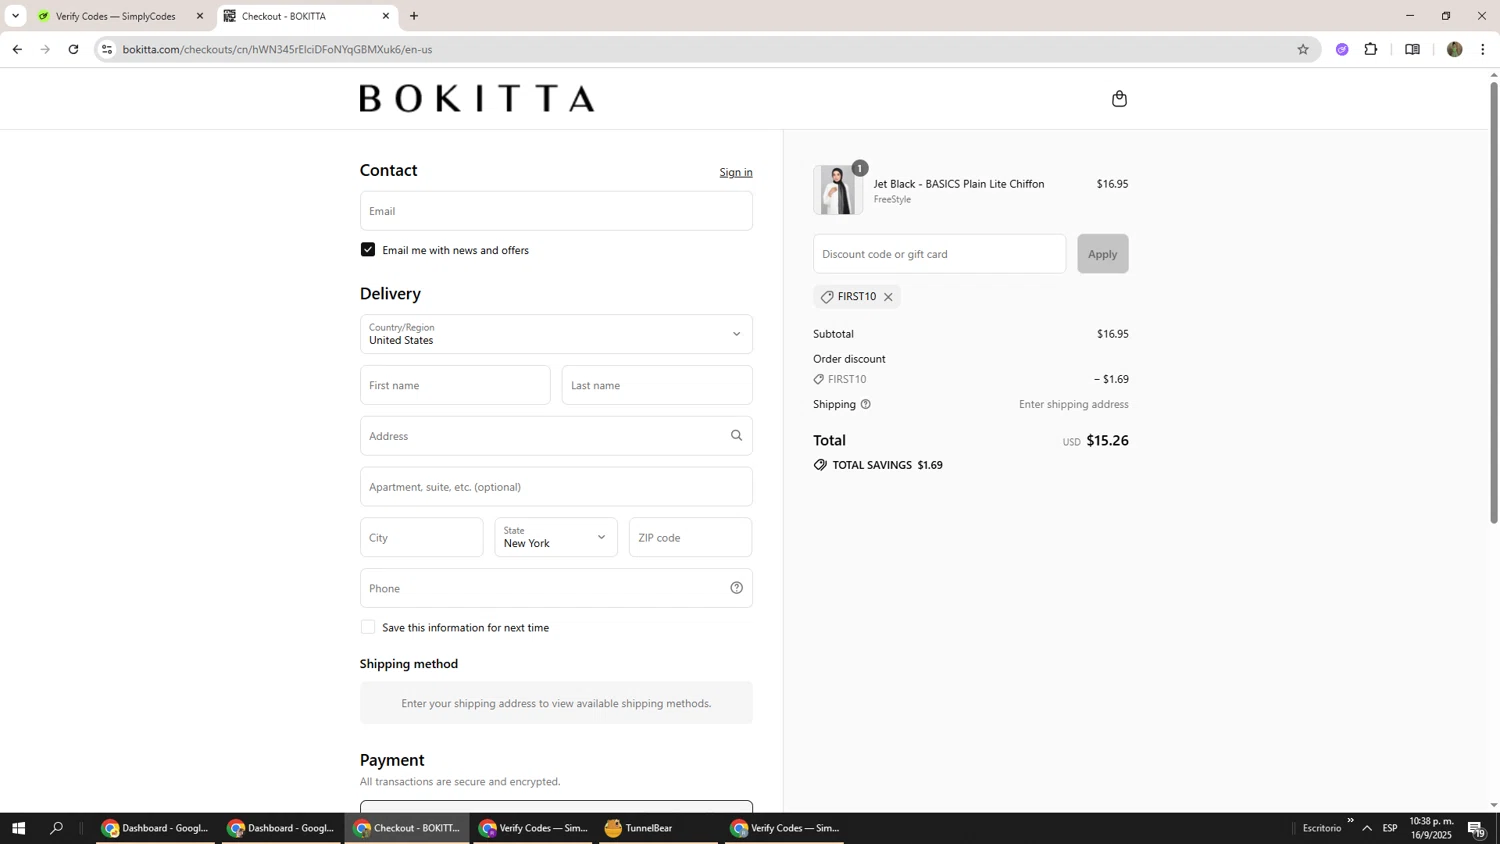Image resolution: width=1500 pixels, height=844 pixels.
Task: Open new browser tab
Action: click(x=414, y=16)
